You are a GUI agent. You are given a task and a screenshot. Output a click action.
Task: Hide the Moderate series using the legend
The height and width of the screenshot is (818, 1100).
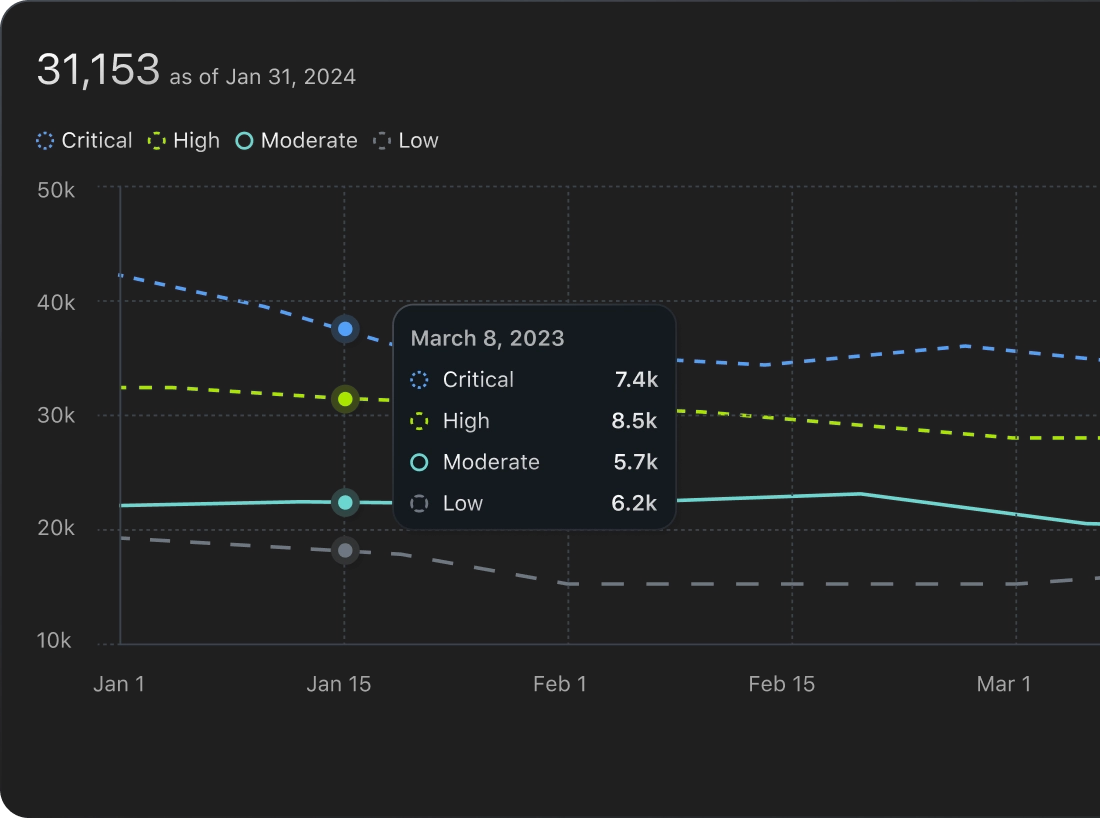[296, 140]
